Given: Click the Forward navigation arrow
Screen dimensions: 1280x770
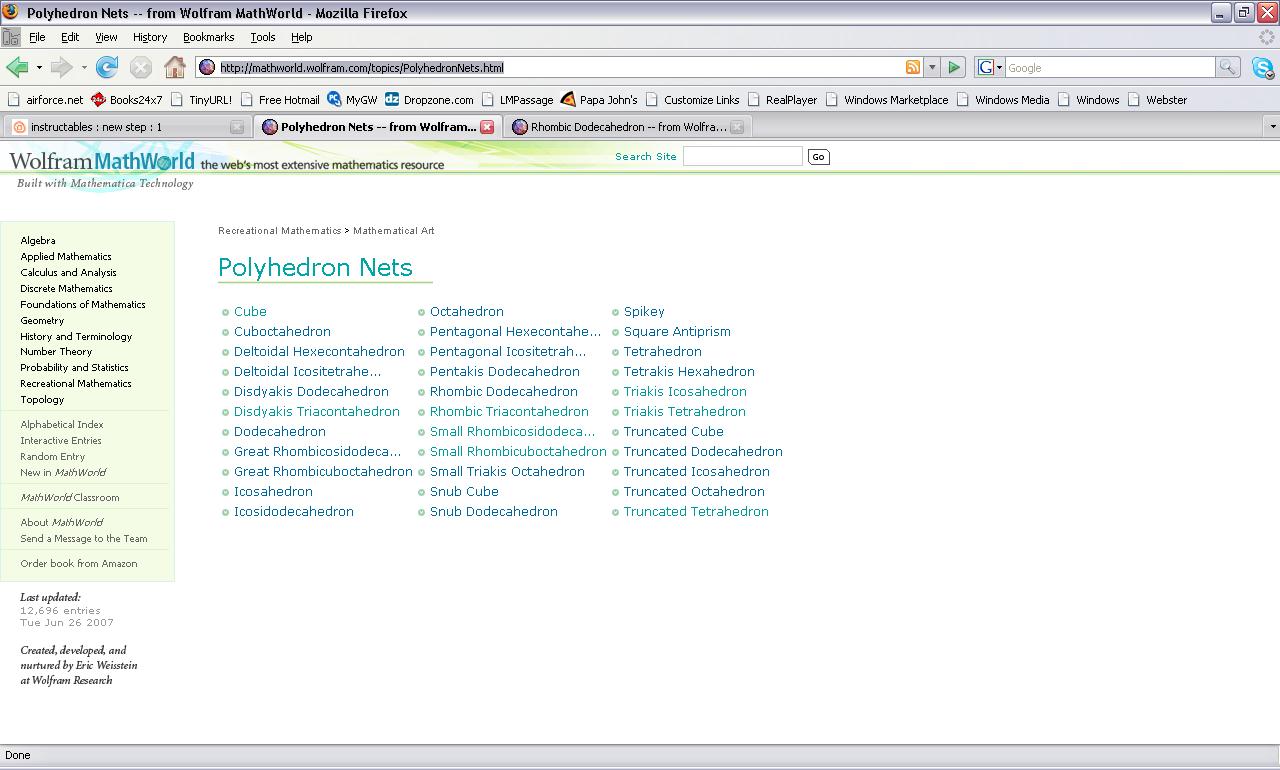Looking at the screenshot, I should (x=61, y=67).
